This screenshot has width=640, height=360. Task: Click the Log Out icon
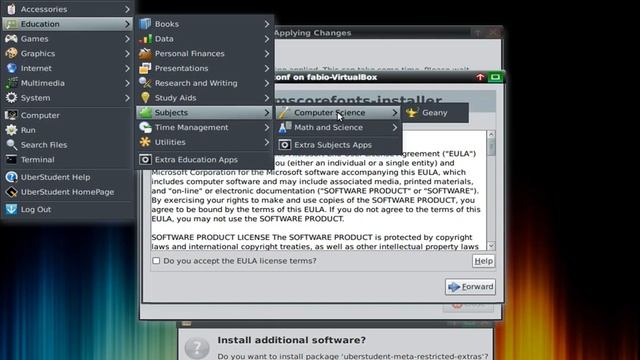(x=11, y=209)
